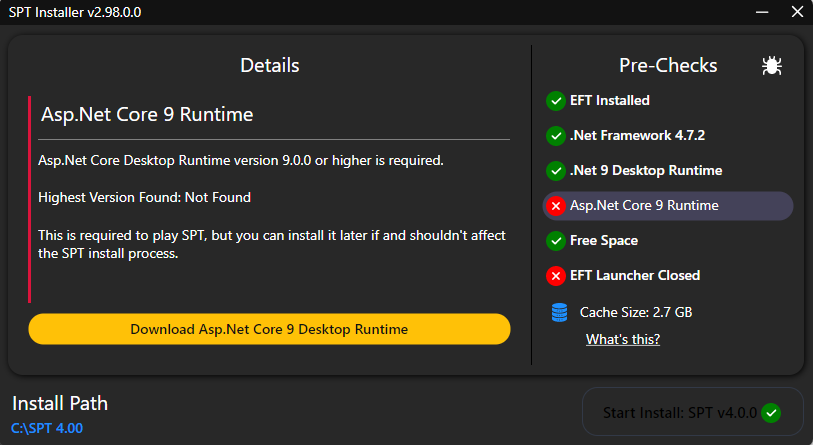The width and height of the screenshot is (813, 445).
Task: Click green check icon next to .Net Framework 4.7.2
Action: point(555,135)
